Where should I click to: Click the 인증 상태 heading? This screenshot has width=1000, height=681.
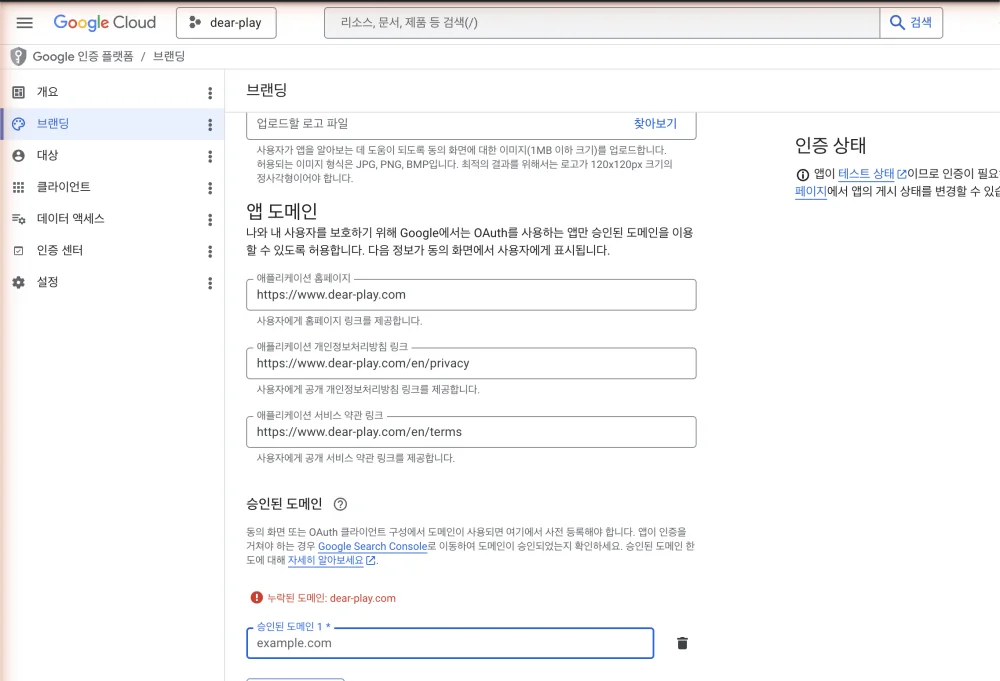(830, 145)
